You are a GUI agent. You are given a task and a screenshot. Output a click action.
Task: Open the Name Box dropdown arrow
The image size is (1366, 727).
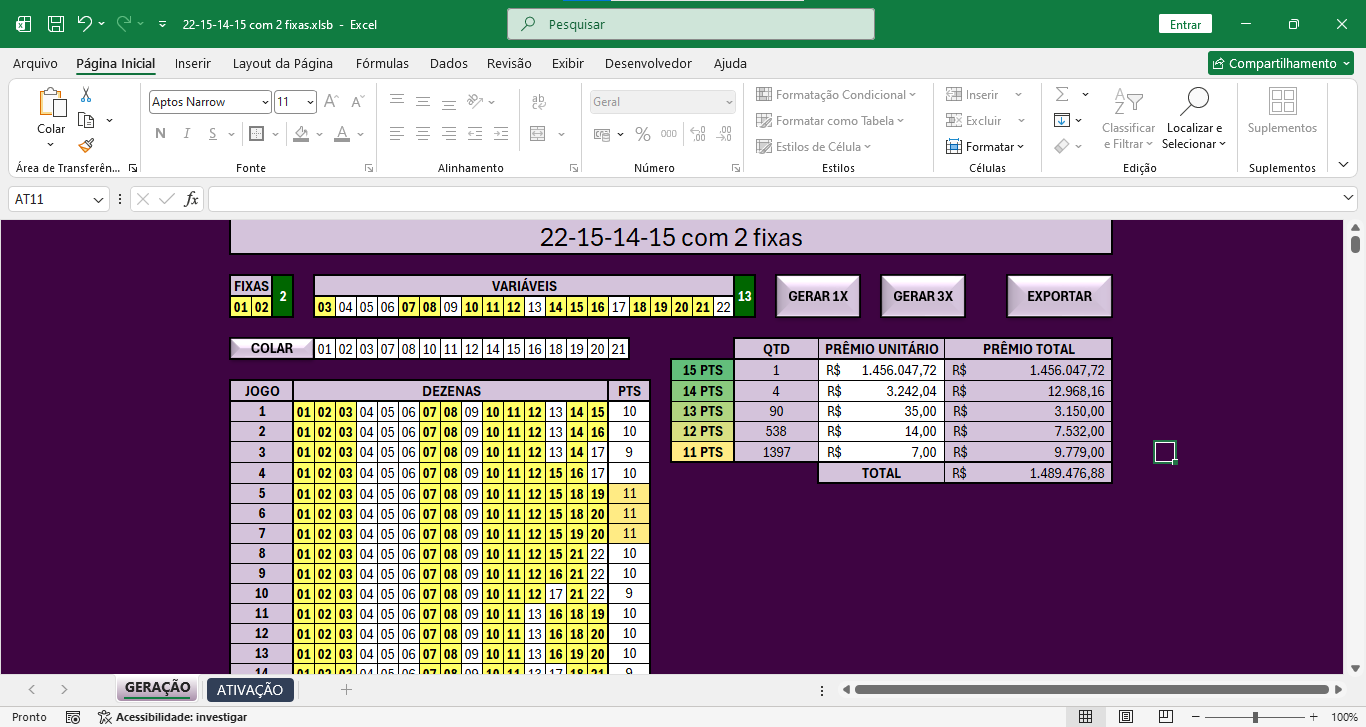pos(98,199)
